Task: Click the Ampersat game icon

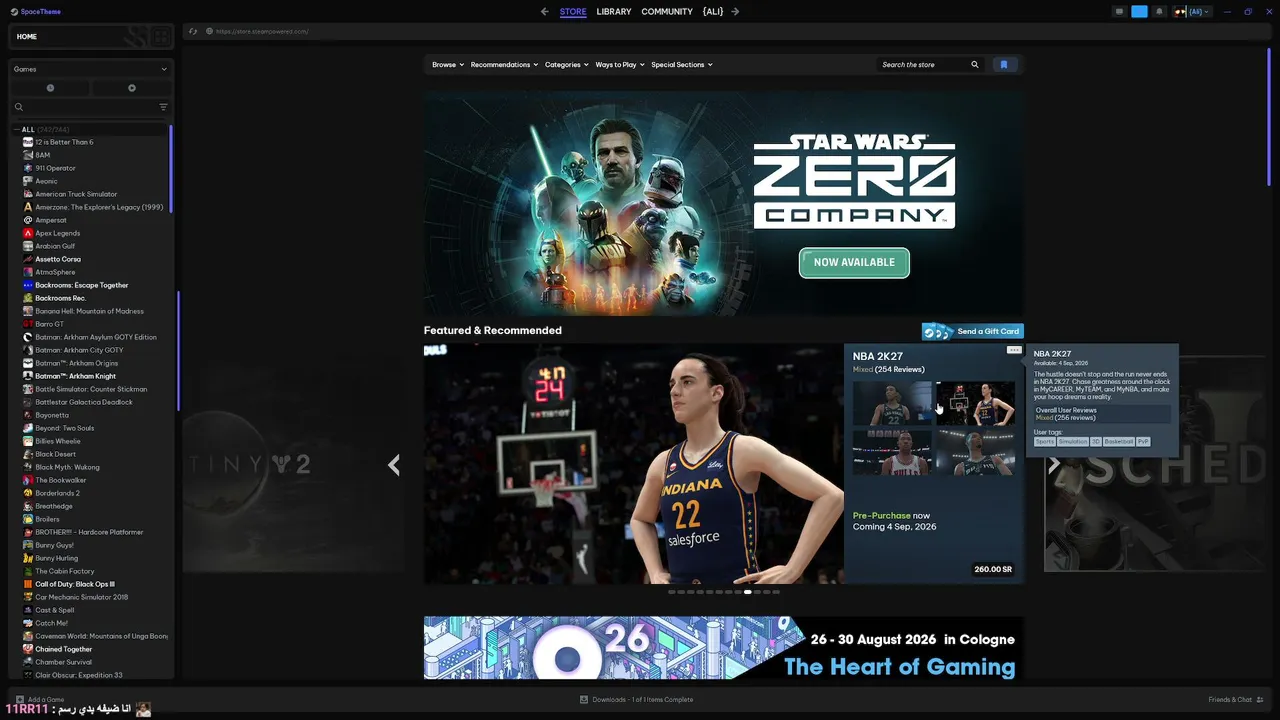Action: pyautogui.click(x=28, y=220)
